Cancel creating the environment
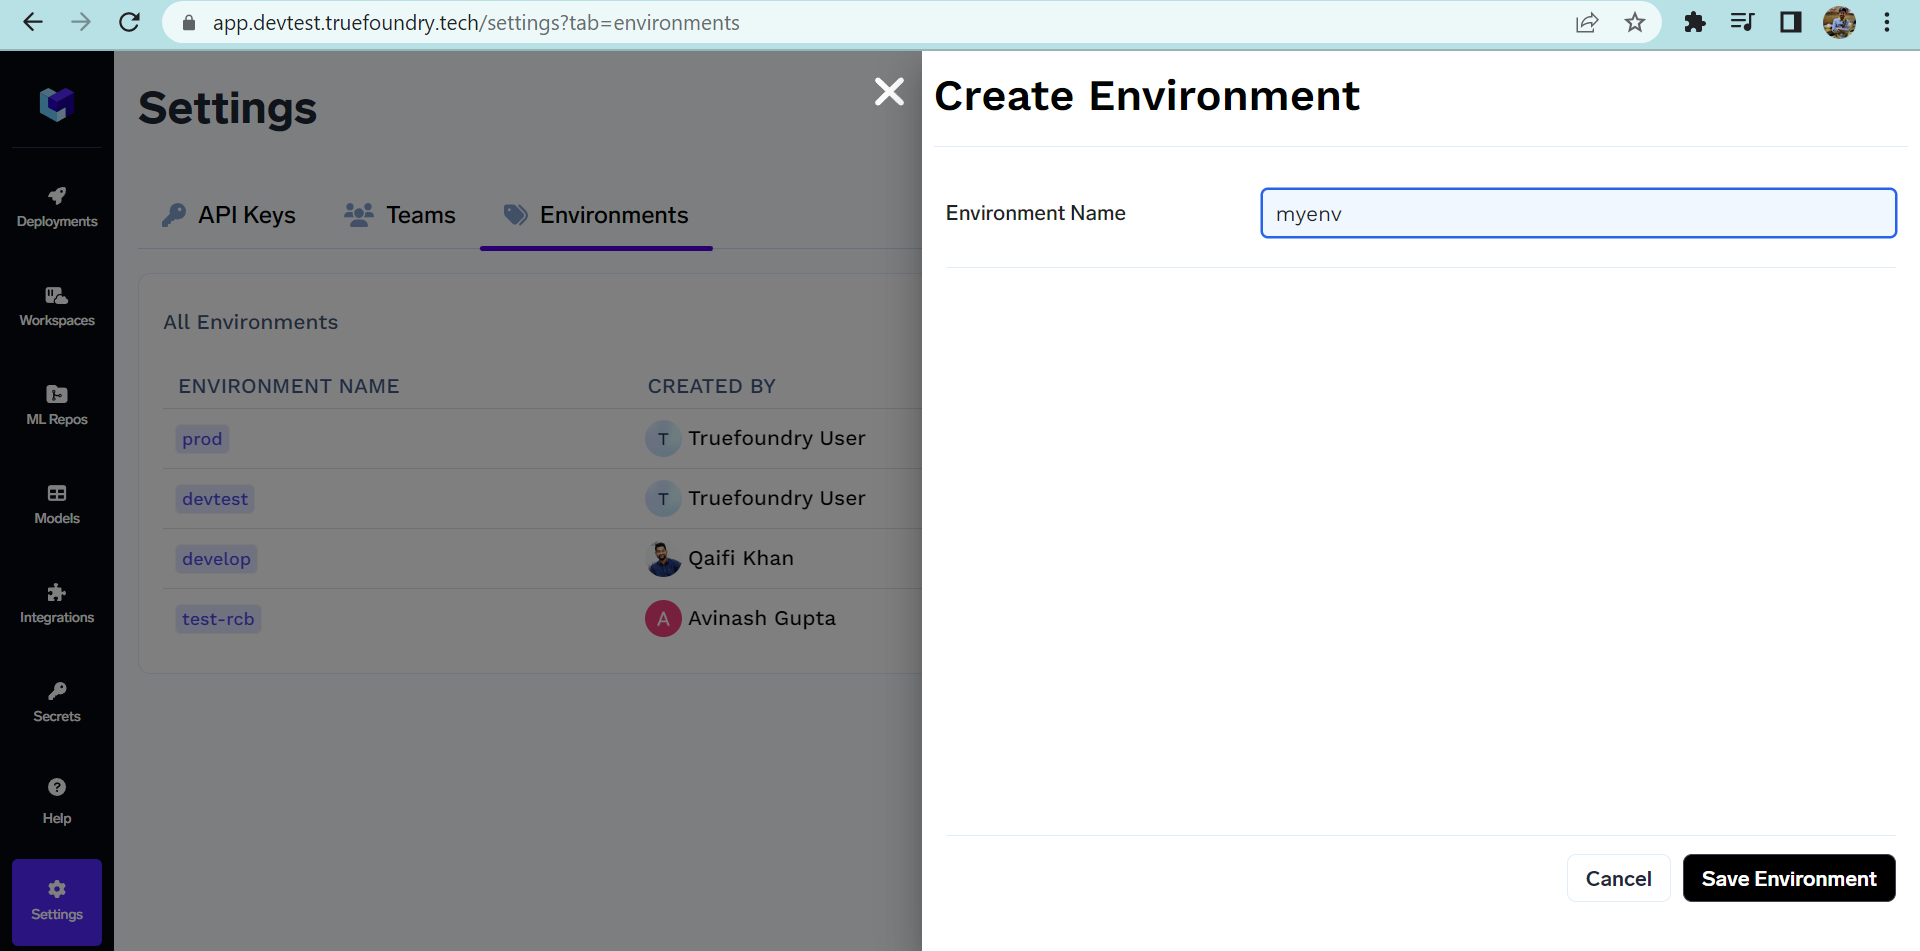The width and height of the screenshot is (1920, 951). pos(1618,878)
